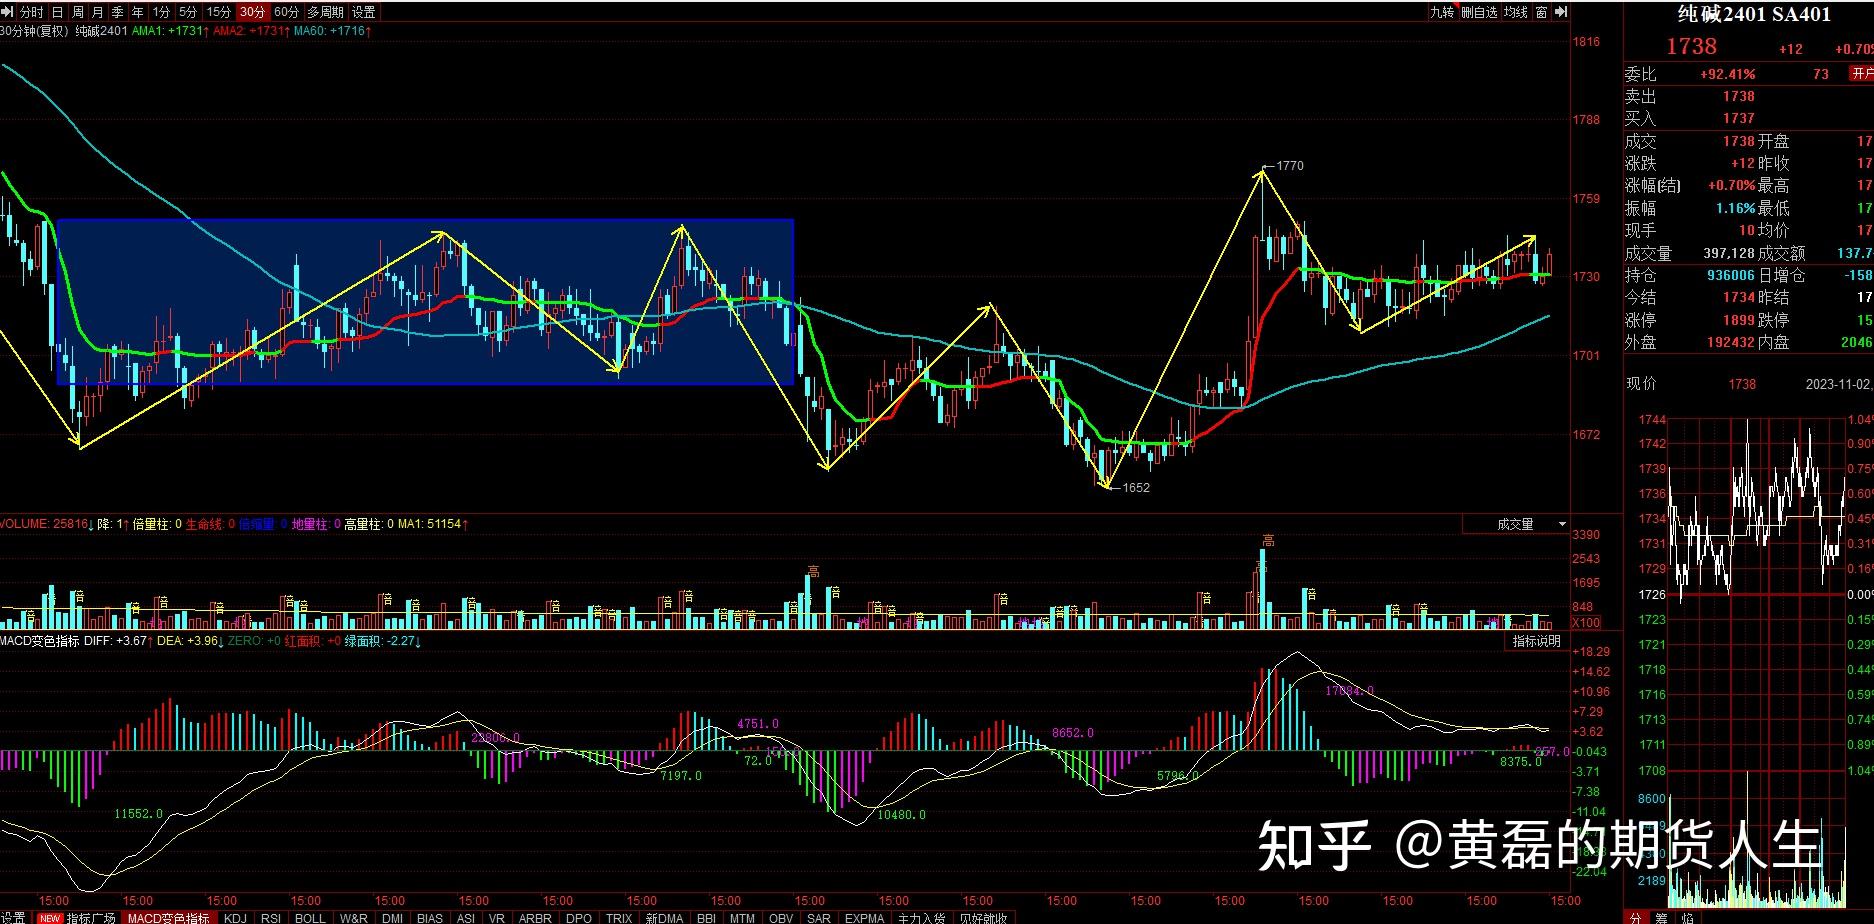Viewport: 1874px width, 924px height.
Task: Open 设置 in the bottom indicator bar
Action: pyautogui.click(x=13, y=917)
